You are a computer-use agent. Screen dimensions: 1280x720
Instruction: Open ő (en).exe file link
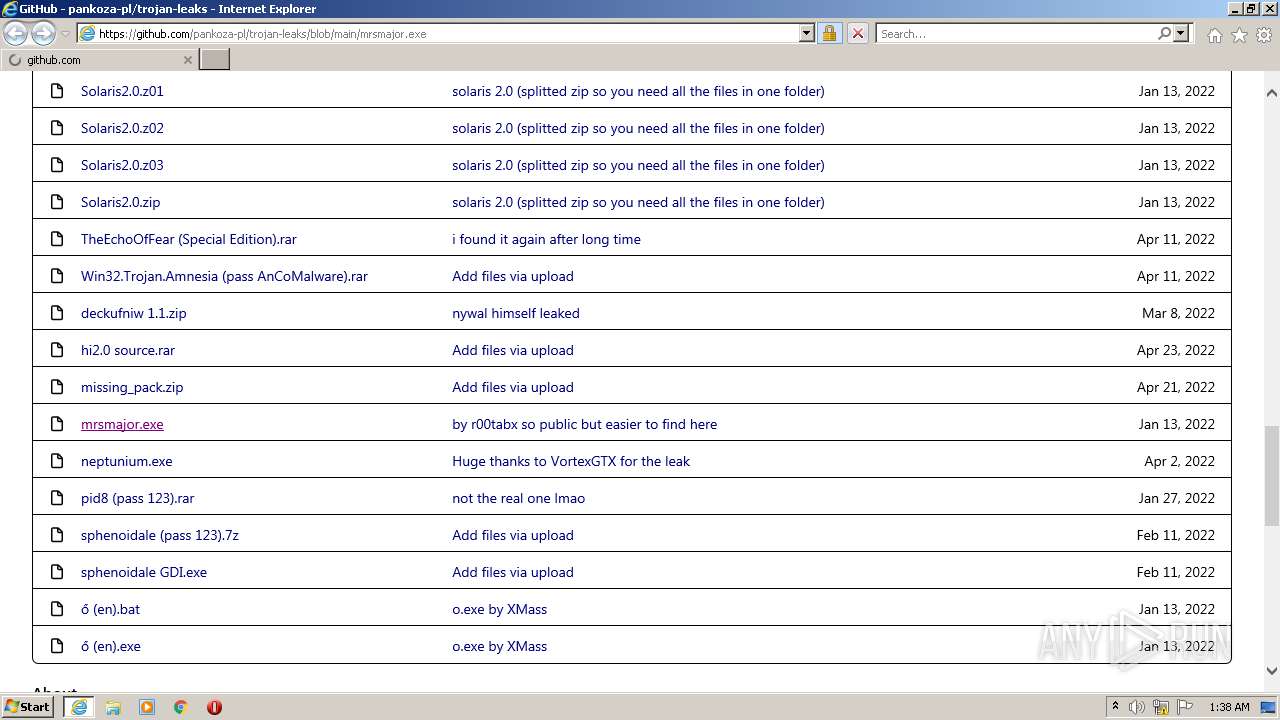(x=111, y=646)
